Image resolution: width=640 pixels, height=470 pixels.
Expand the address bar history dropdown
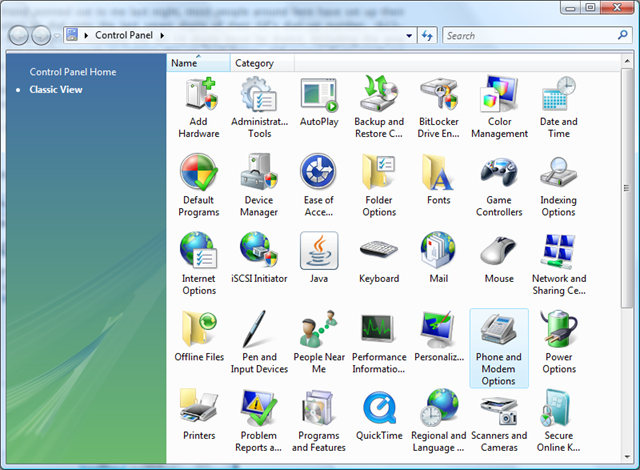409,35
